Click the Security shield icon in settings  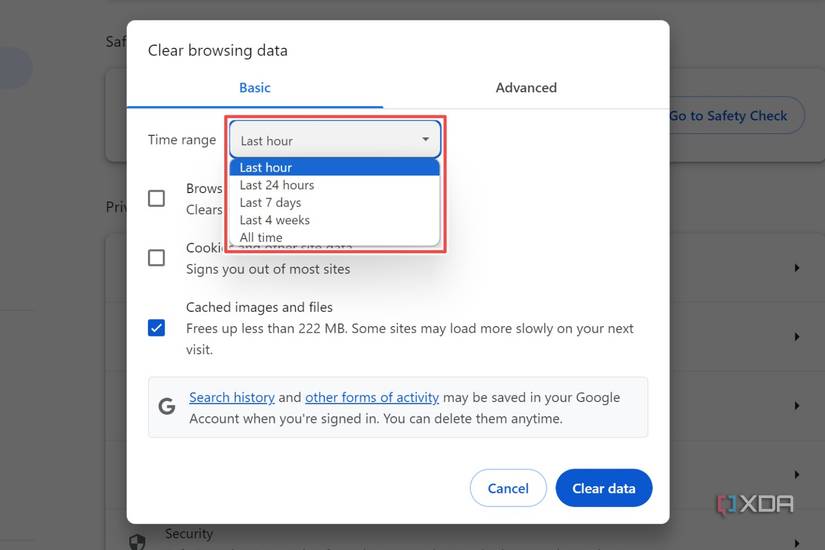pyautogui.click(x=137, y=542)
